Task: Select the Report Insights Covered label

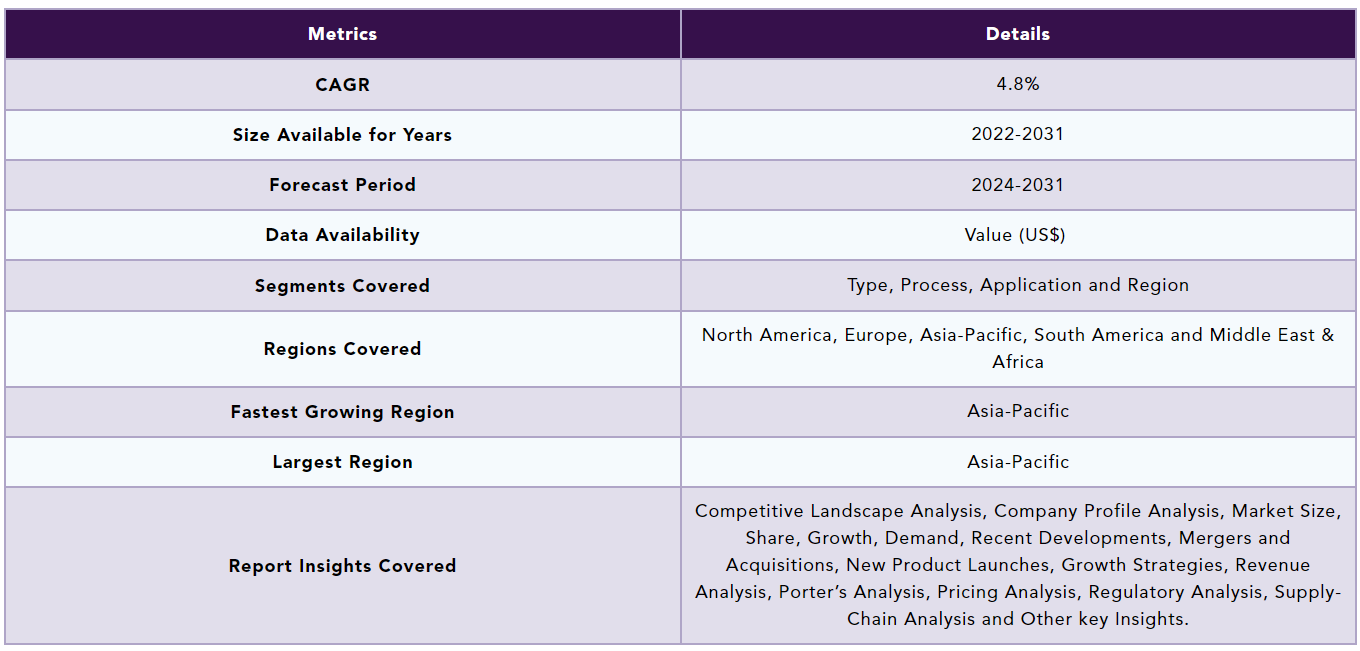Action: pyautogui.click(x=342, y=566)
